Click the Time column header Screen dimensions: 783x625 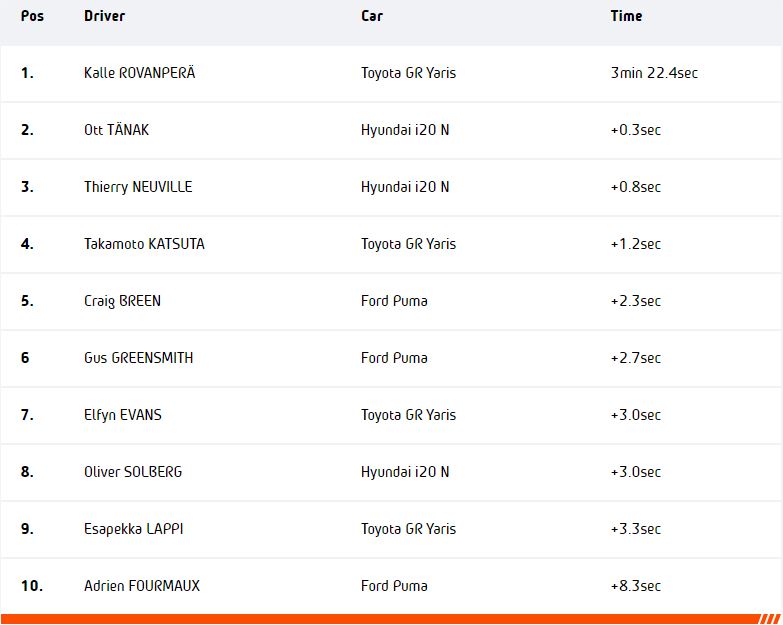(x=626, y=16)
